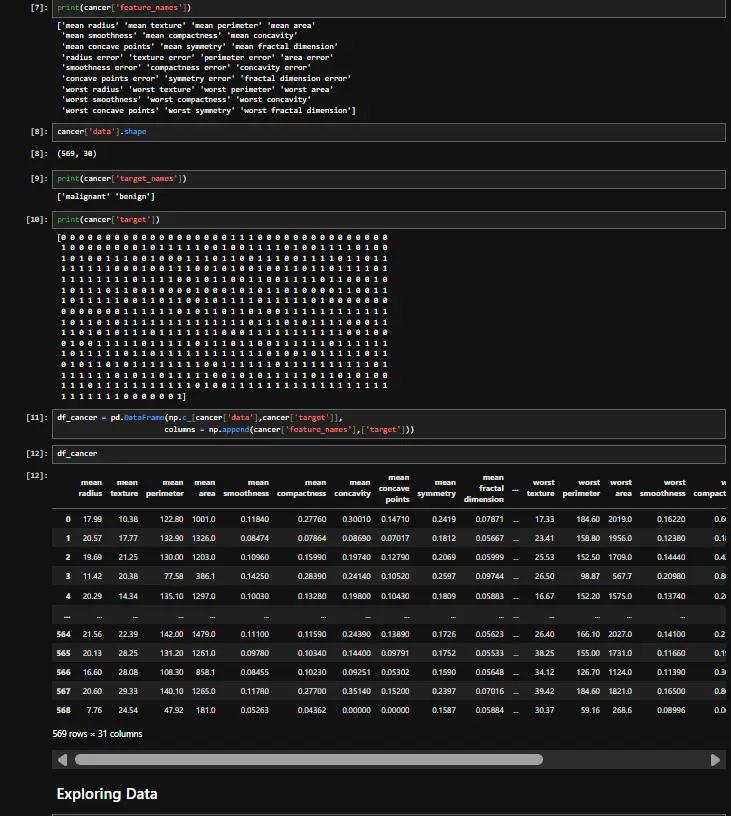Click code cell 8 with cancer data shape

389,132
